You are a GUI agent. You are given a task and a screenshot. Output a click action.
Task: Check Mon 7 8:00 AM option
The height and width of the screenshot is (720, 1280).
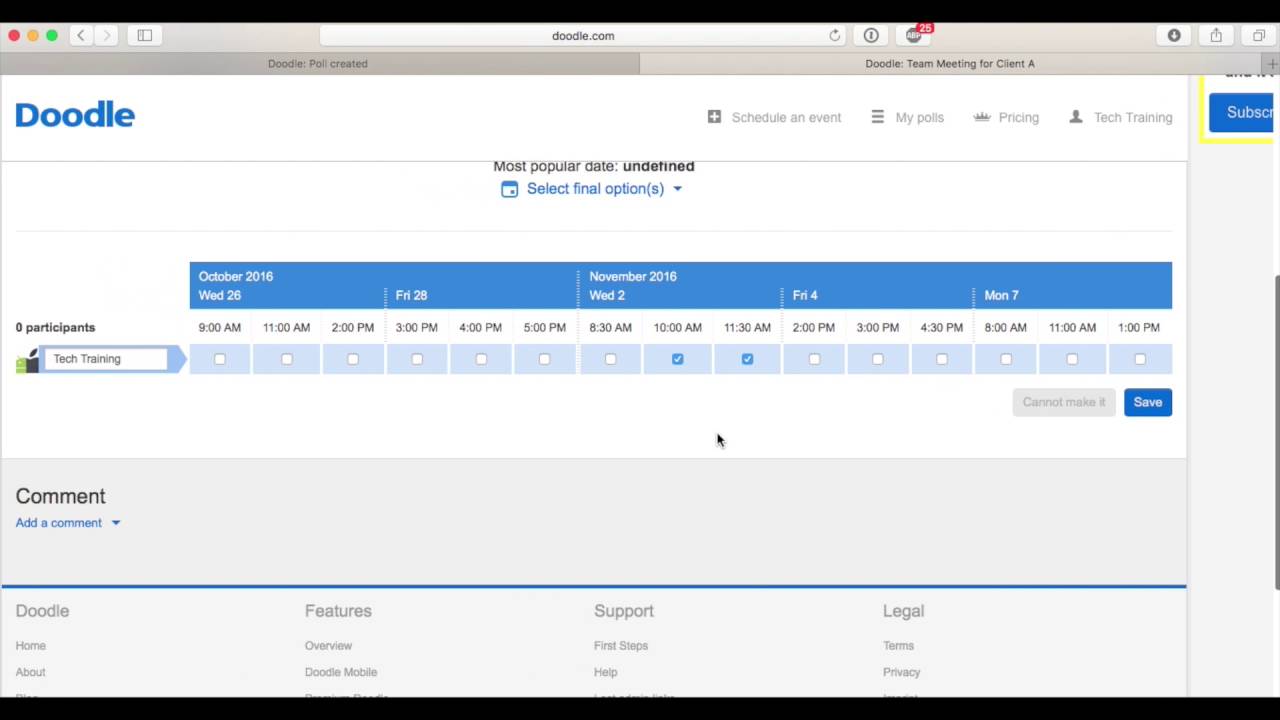click(x=1006, y=359)
